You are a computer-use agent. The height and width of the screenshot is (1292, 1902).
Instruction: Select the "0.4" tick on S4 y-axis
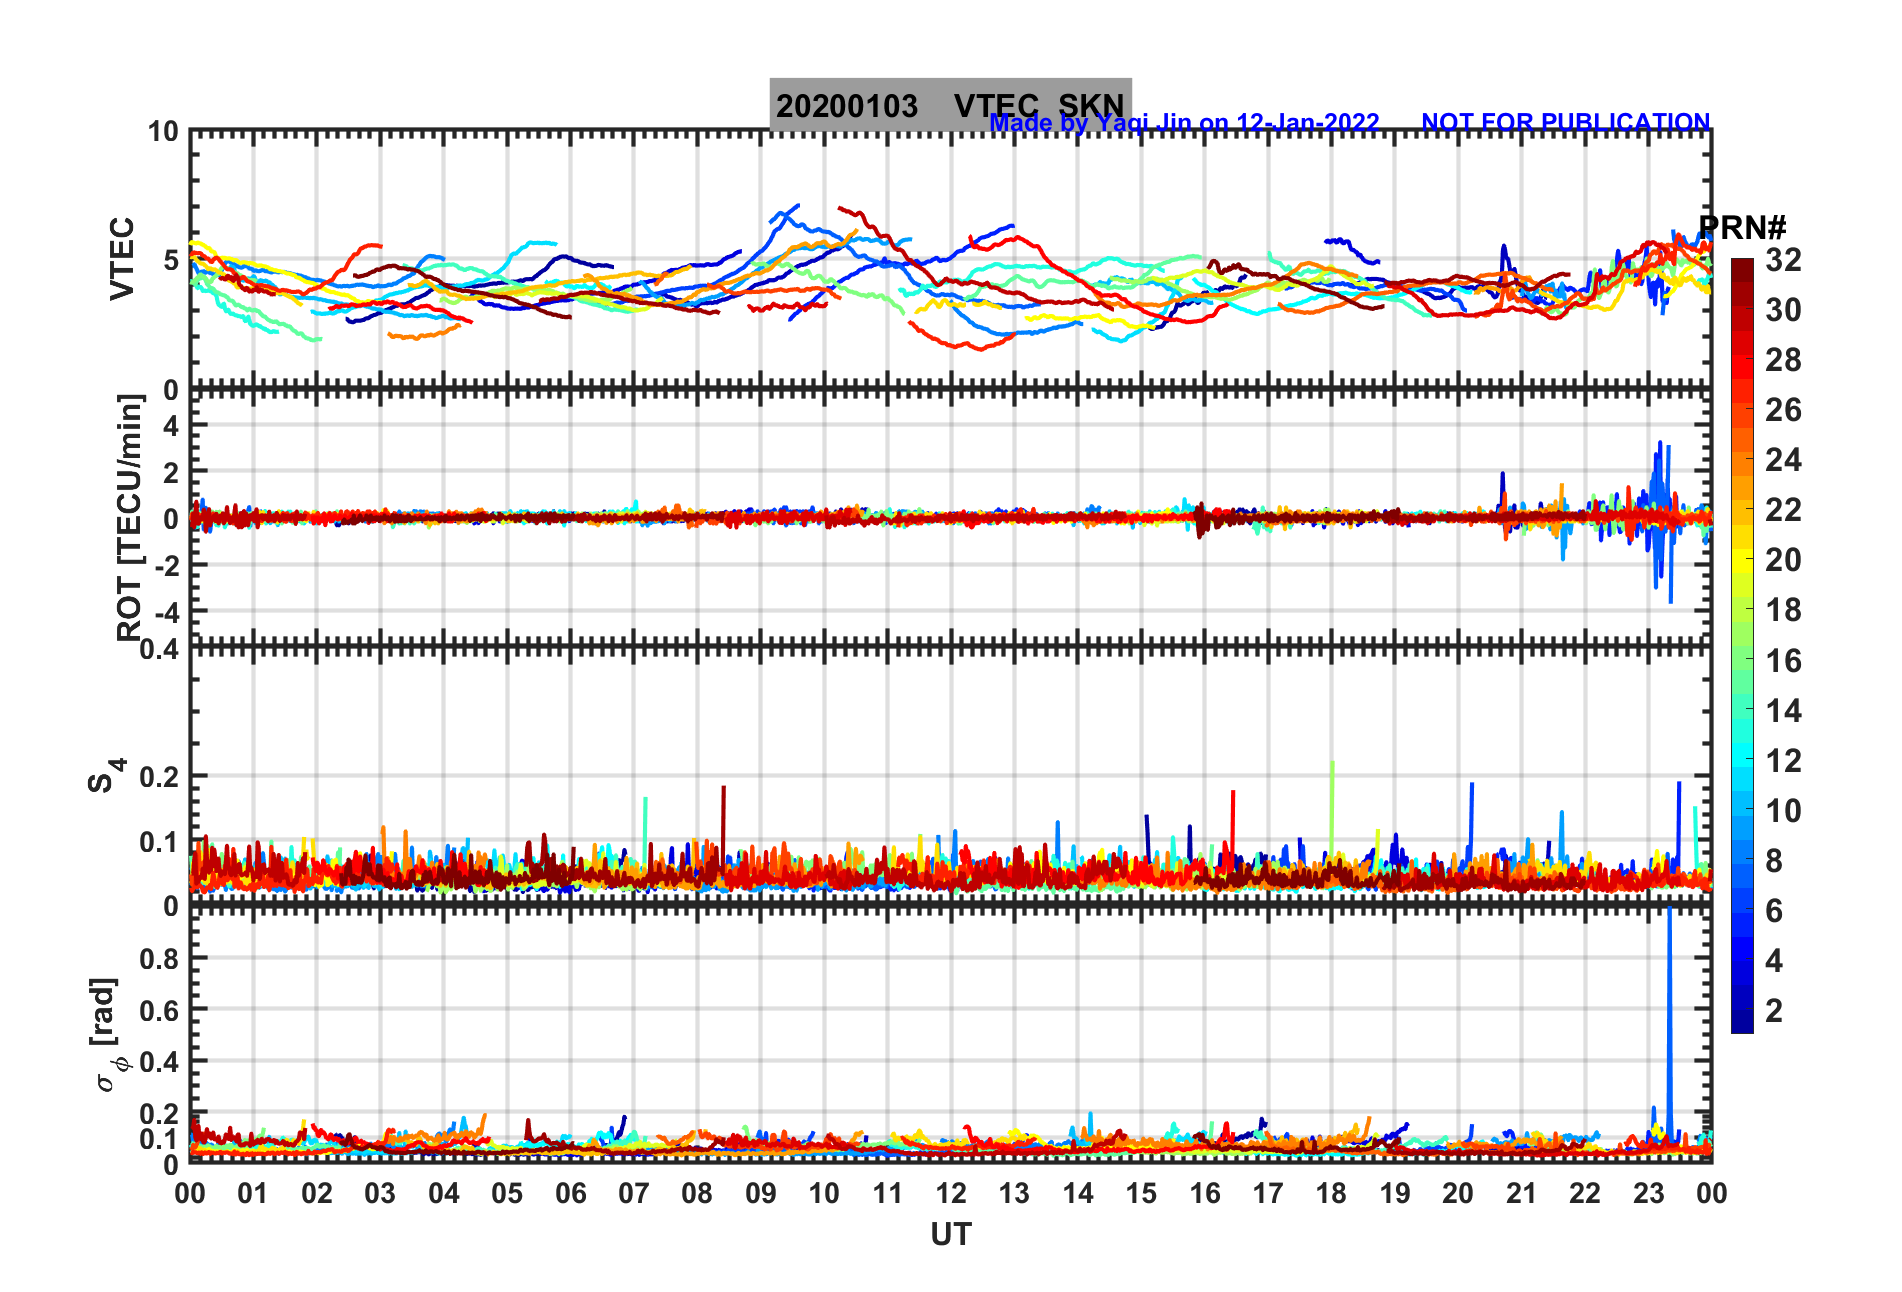[159, 650]
